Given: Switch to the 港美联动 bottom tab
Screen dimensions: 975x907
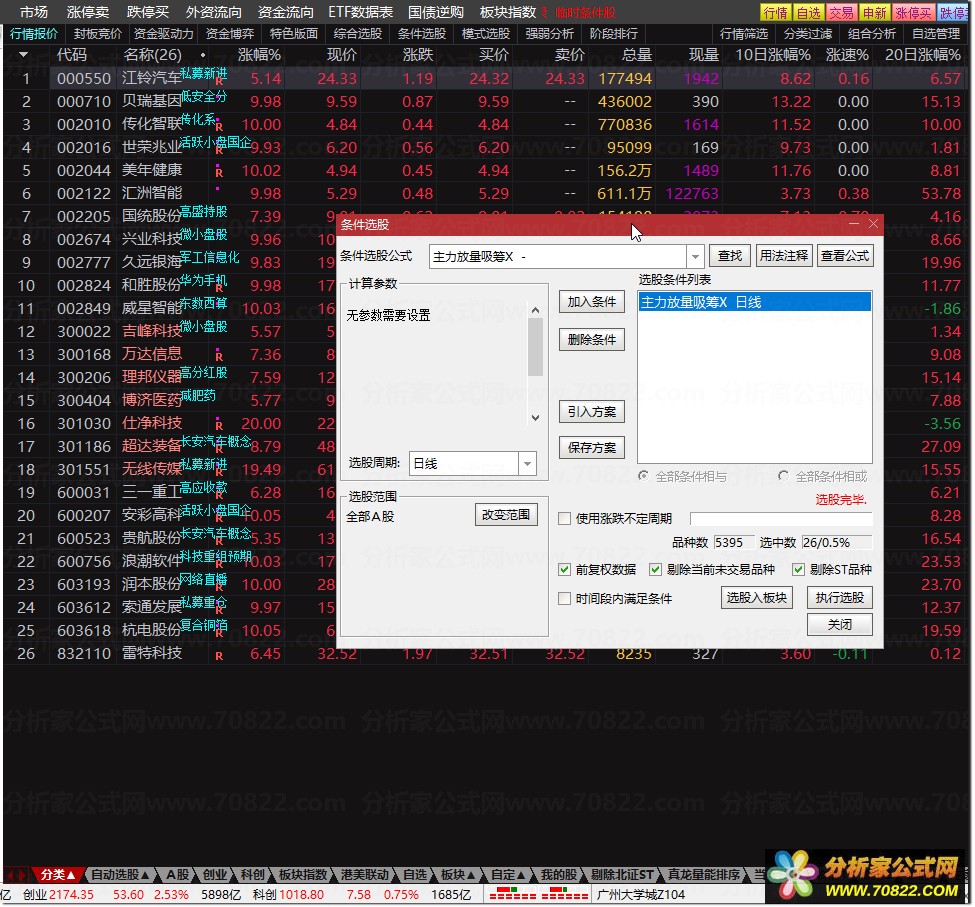Looking at the screenshot, I should tap(364, 875).
